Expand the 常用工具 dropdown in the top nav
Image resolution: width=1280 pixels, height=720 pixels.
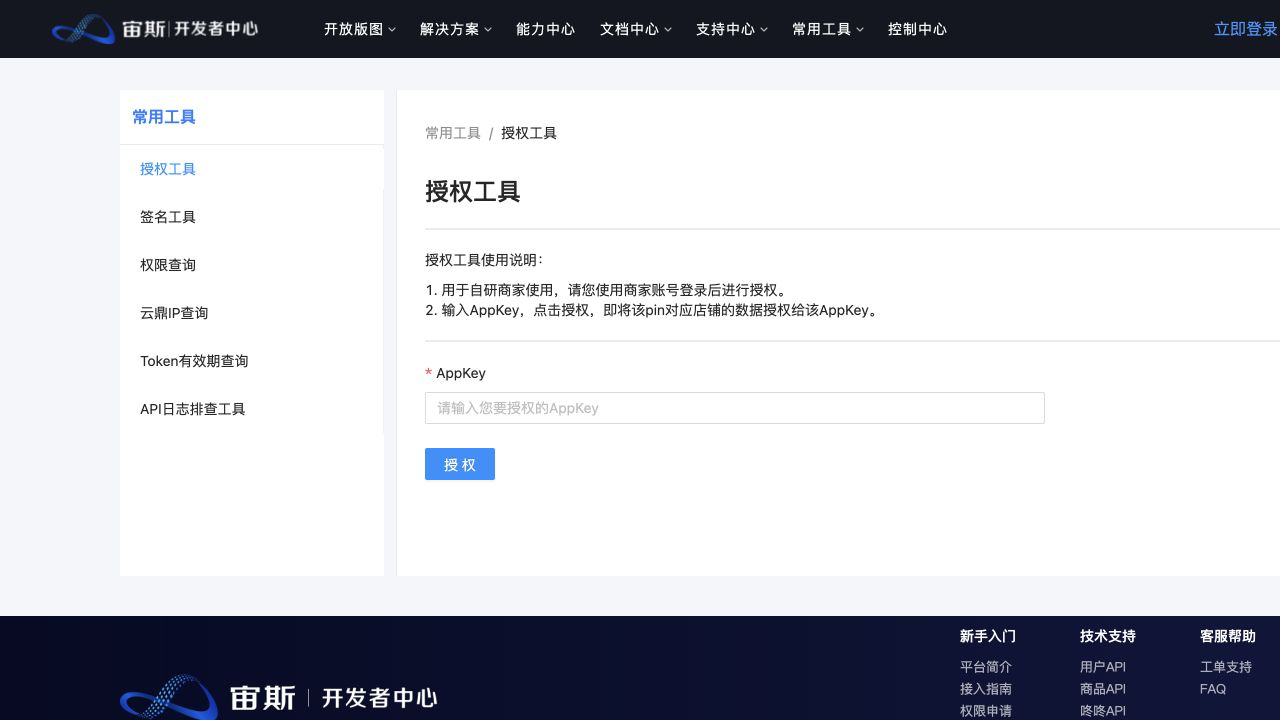828,29
